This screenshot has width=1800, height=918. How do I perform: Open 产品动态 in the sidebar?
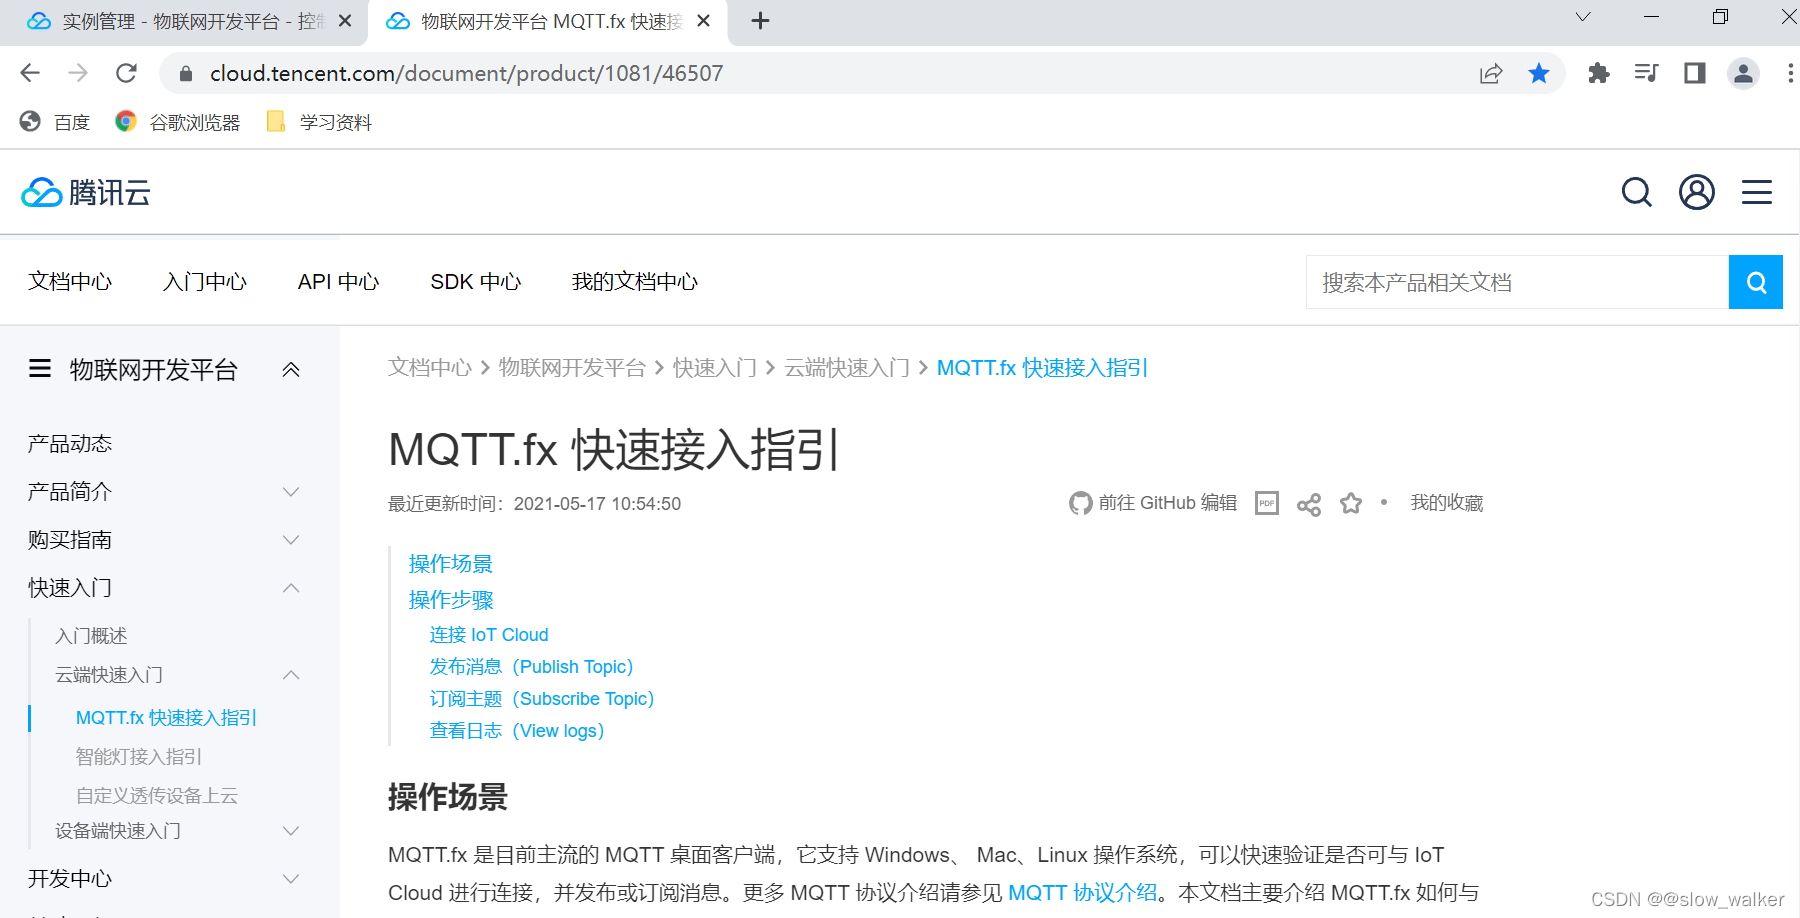[x=70, y=444]
